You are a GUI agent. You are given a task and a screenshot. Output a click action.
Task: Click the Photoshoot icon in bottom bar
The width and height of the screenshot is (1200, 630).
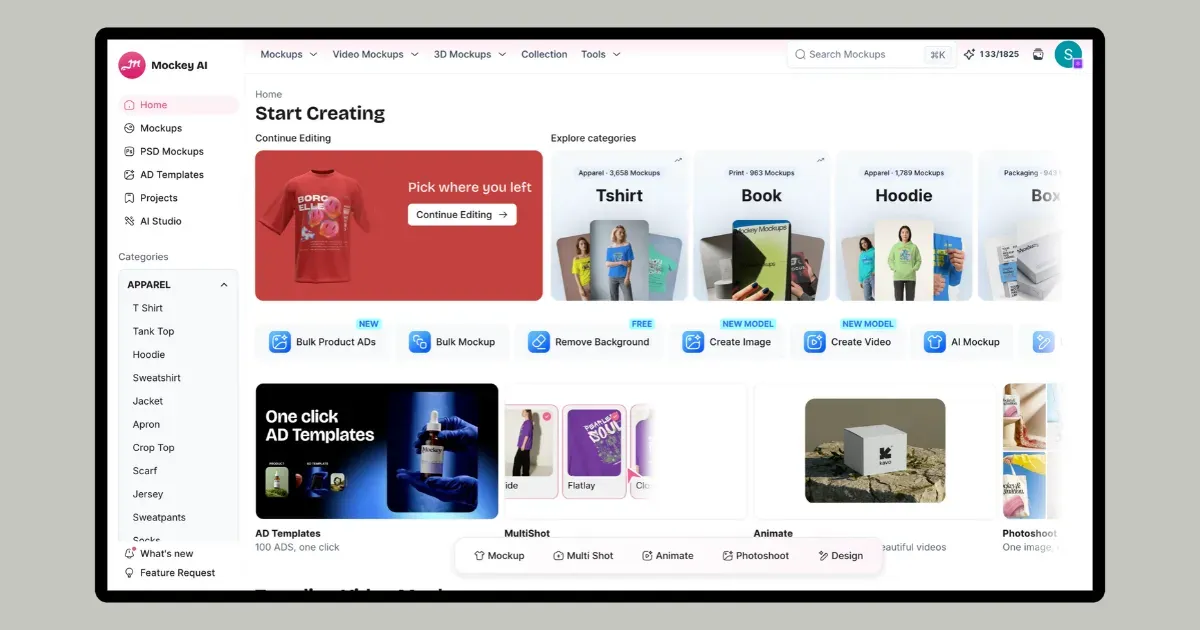tap(727, 556)
